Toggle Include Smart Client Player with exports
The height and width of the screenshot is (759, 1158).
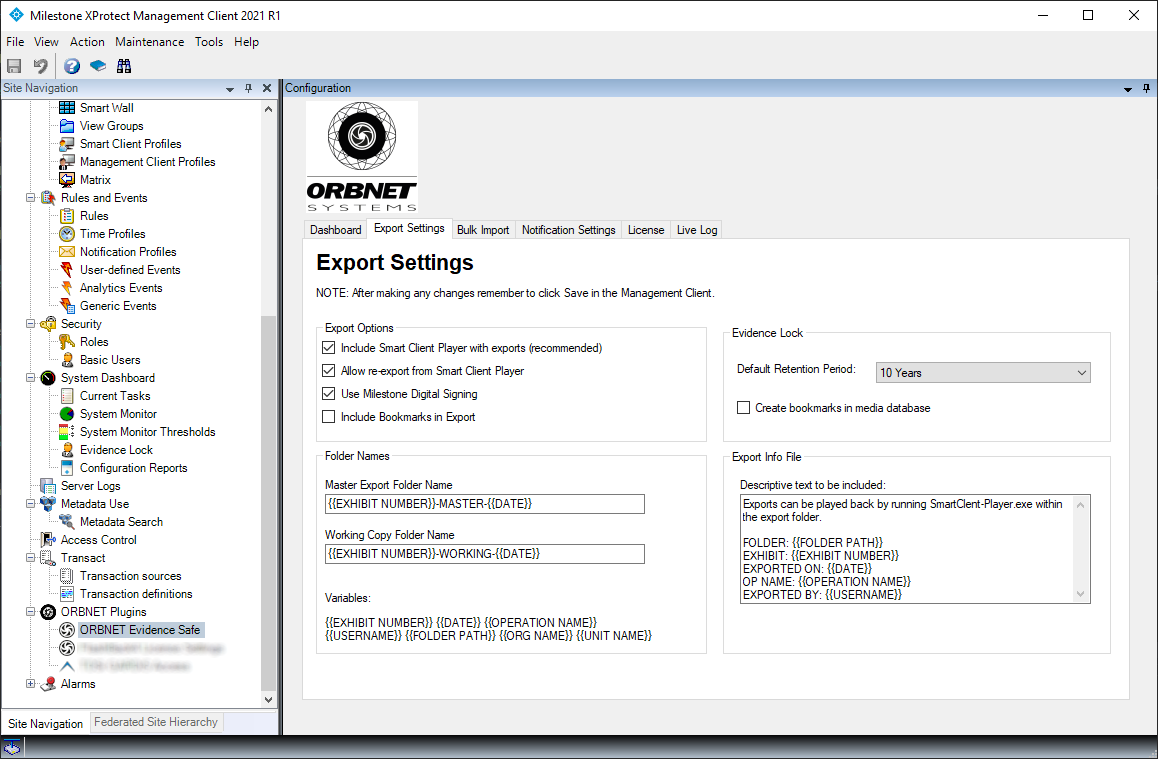tap(329, 348)
